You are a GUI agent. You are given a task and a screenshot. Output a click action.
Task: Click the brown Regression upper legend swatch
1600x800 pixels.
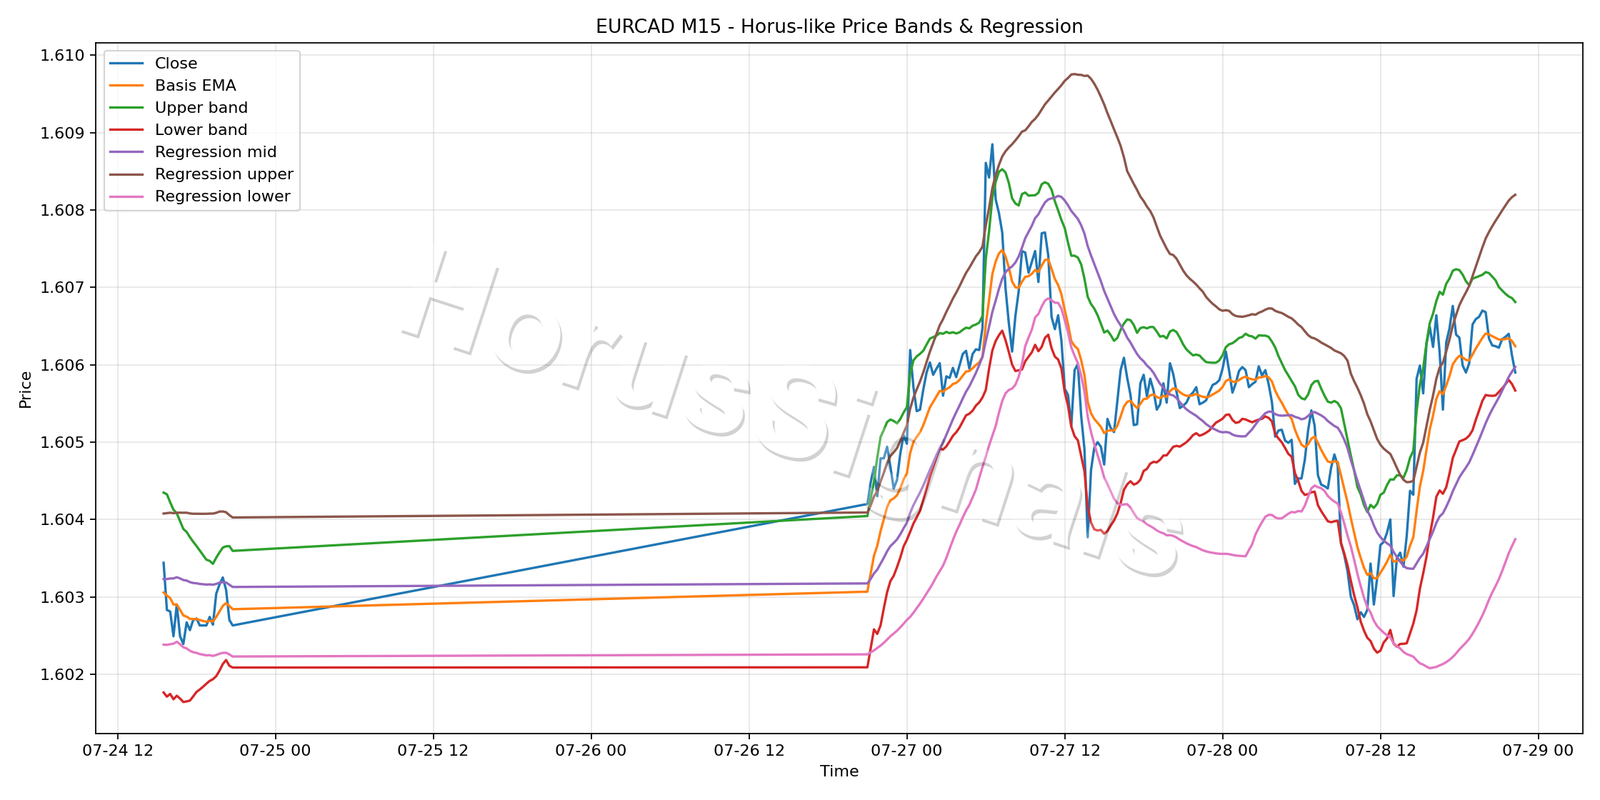[x=127, y=174]
